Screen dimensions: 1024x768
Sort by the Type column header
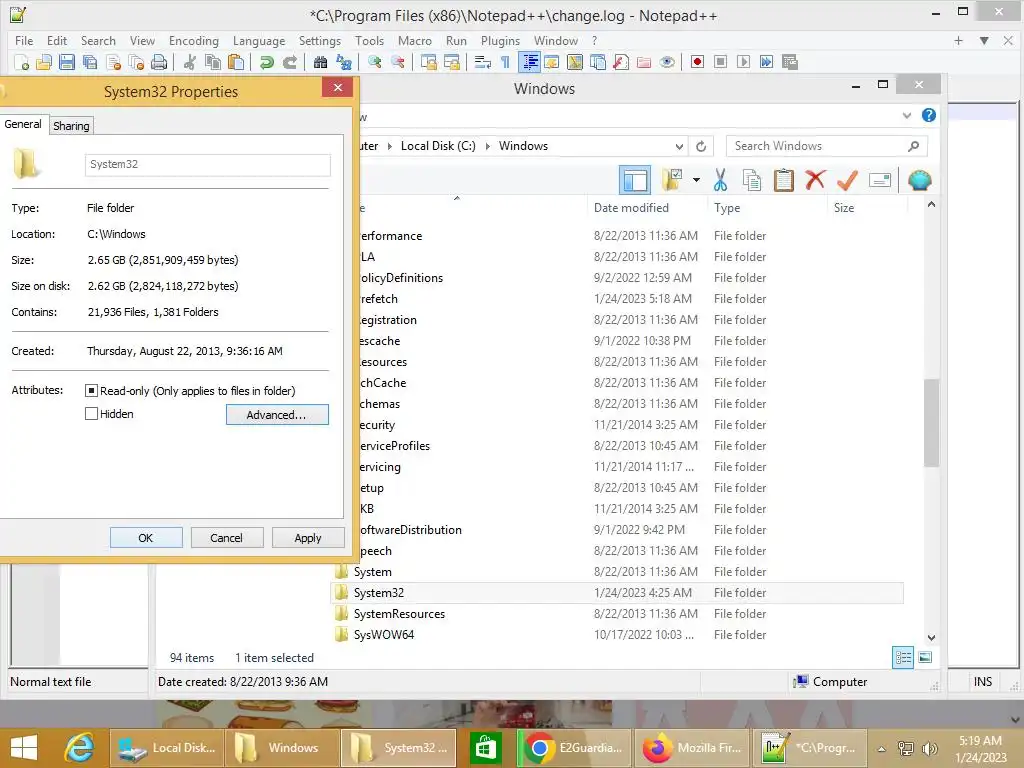coord(727,208)
